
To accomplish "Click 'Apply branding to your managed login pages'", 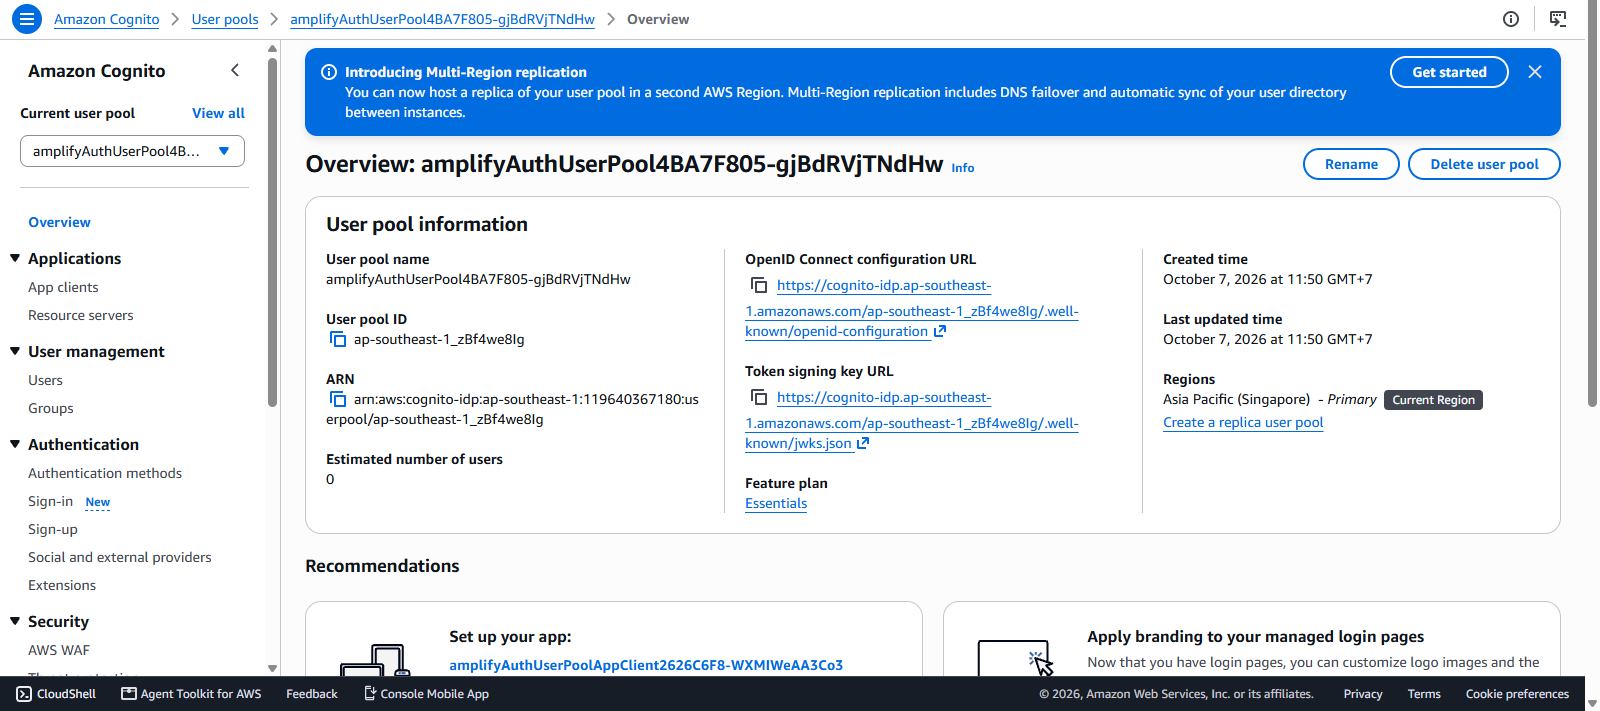I will pos(1255,636).
